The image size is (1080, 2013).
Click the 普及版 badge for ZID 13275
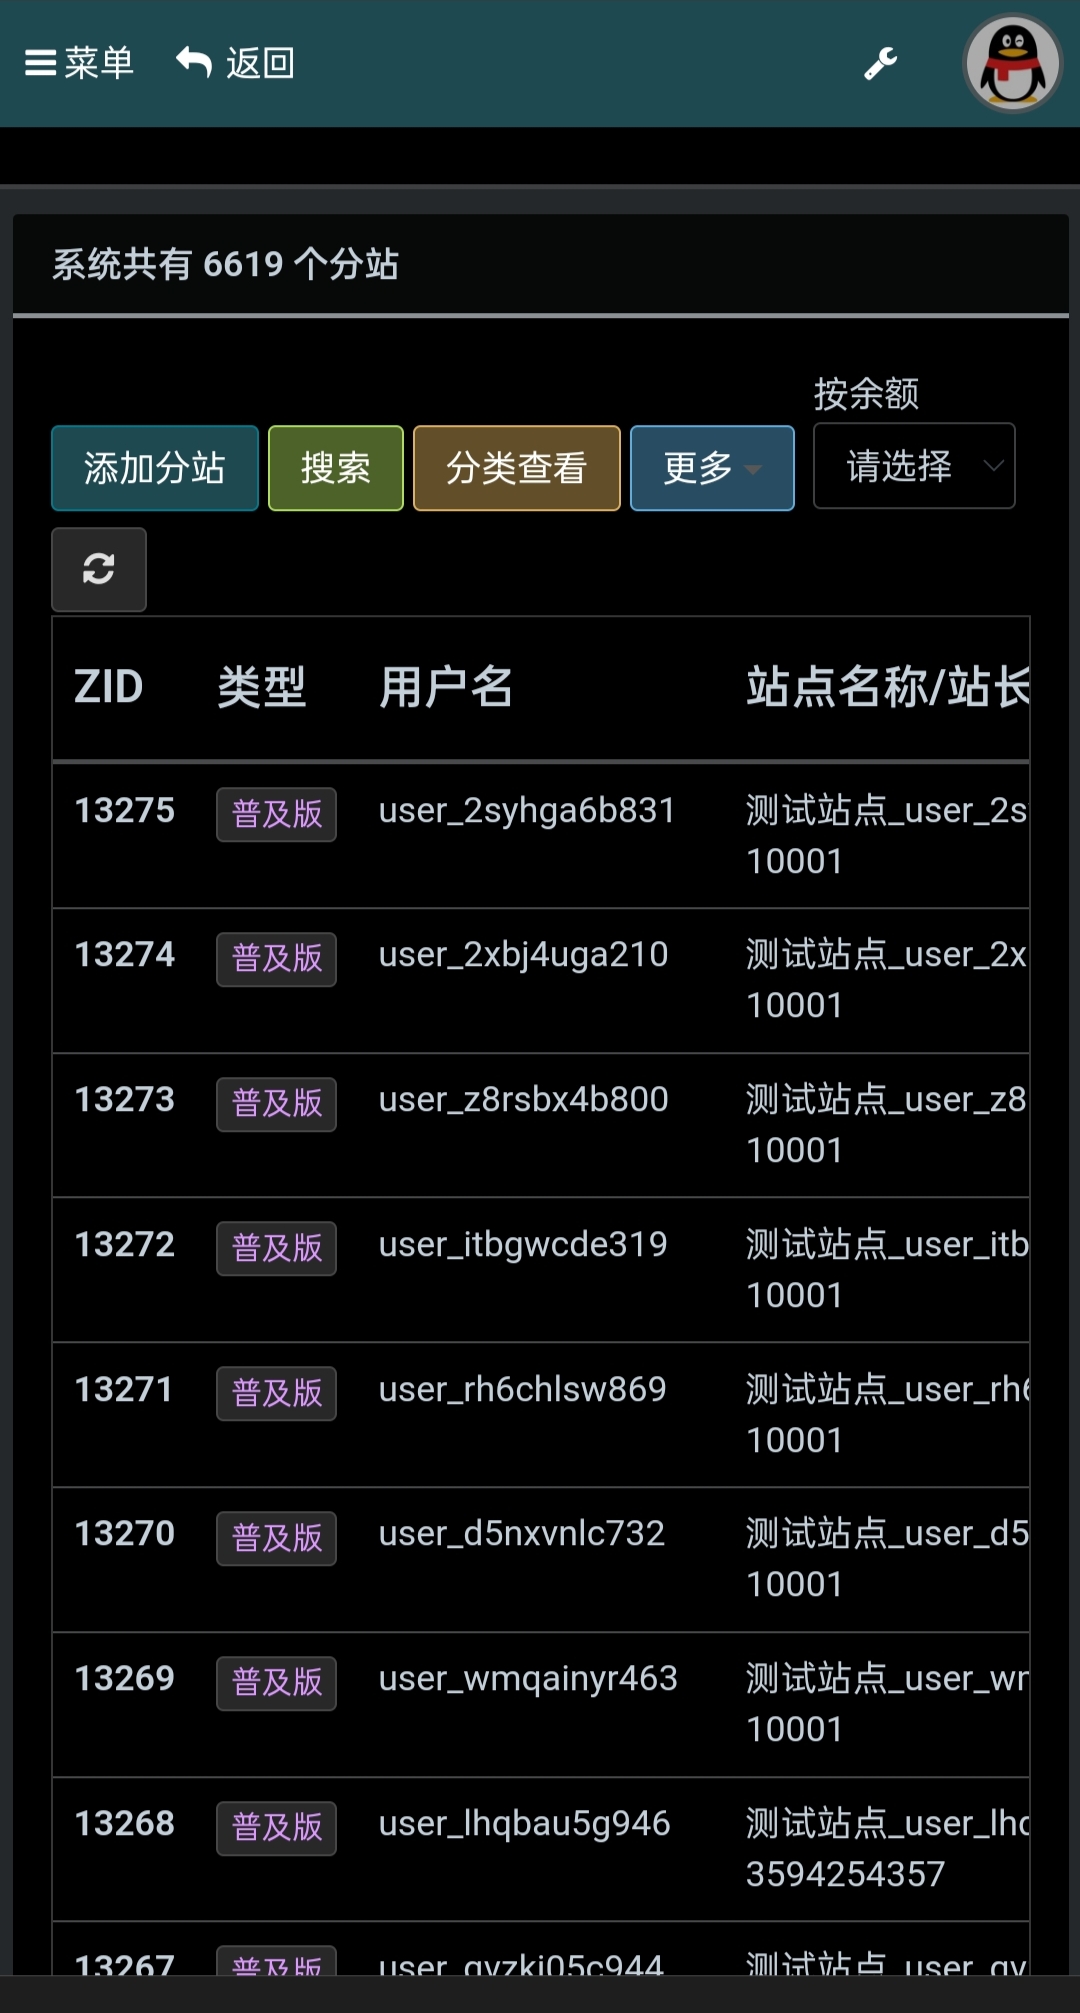pyautogui.click(x=276, y=814)
